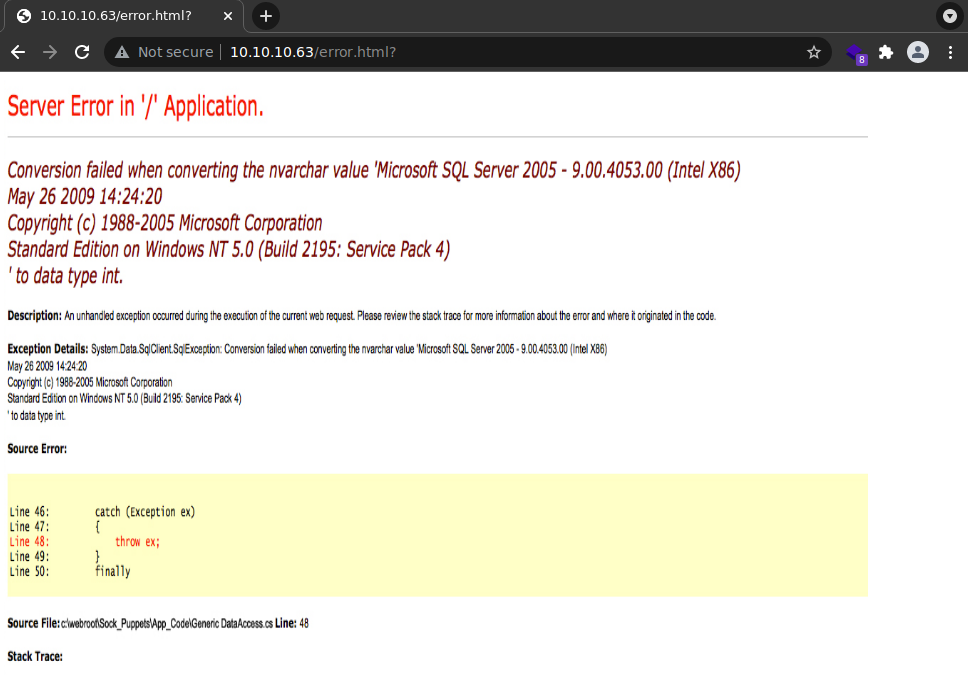Open the Extensions puzzle piece menu
The image size is (968, 675).
tap(885, 52)
